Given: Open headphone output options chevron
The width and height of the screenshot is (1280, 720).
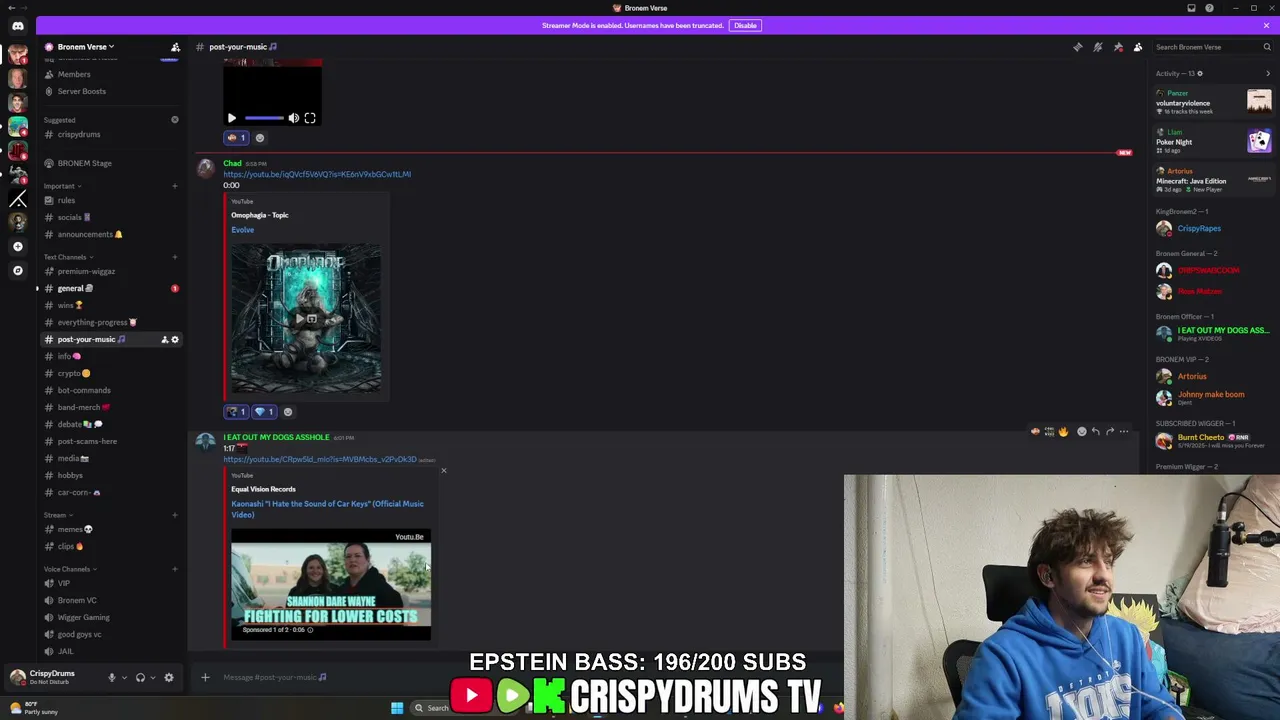Looking at the screenshot, I should tap(152, 677).
